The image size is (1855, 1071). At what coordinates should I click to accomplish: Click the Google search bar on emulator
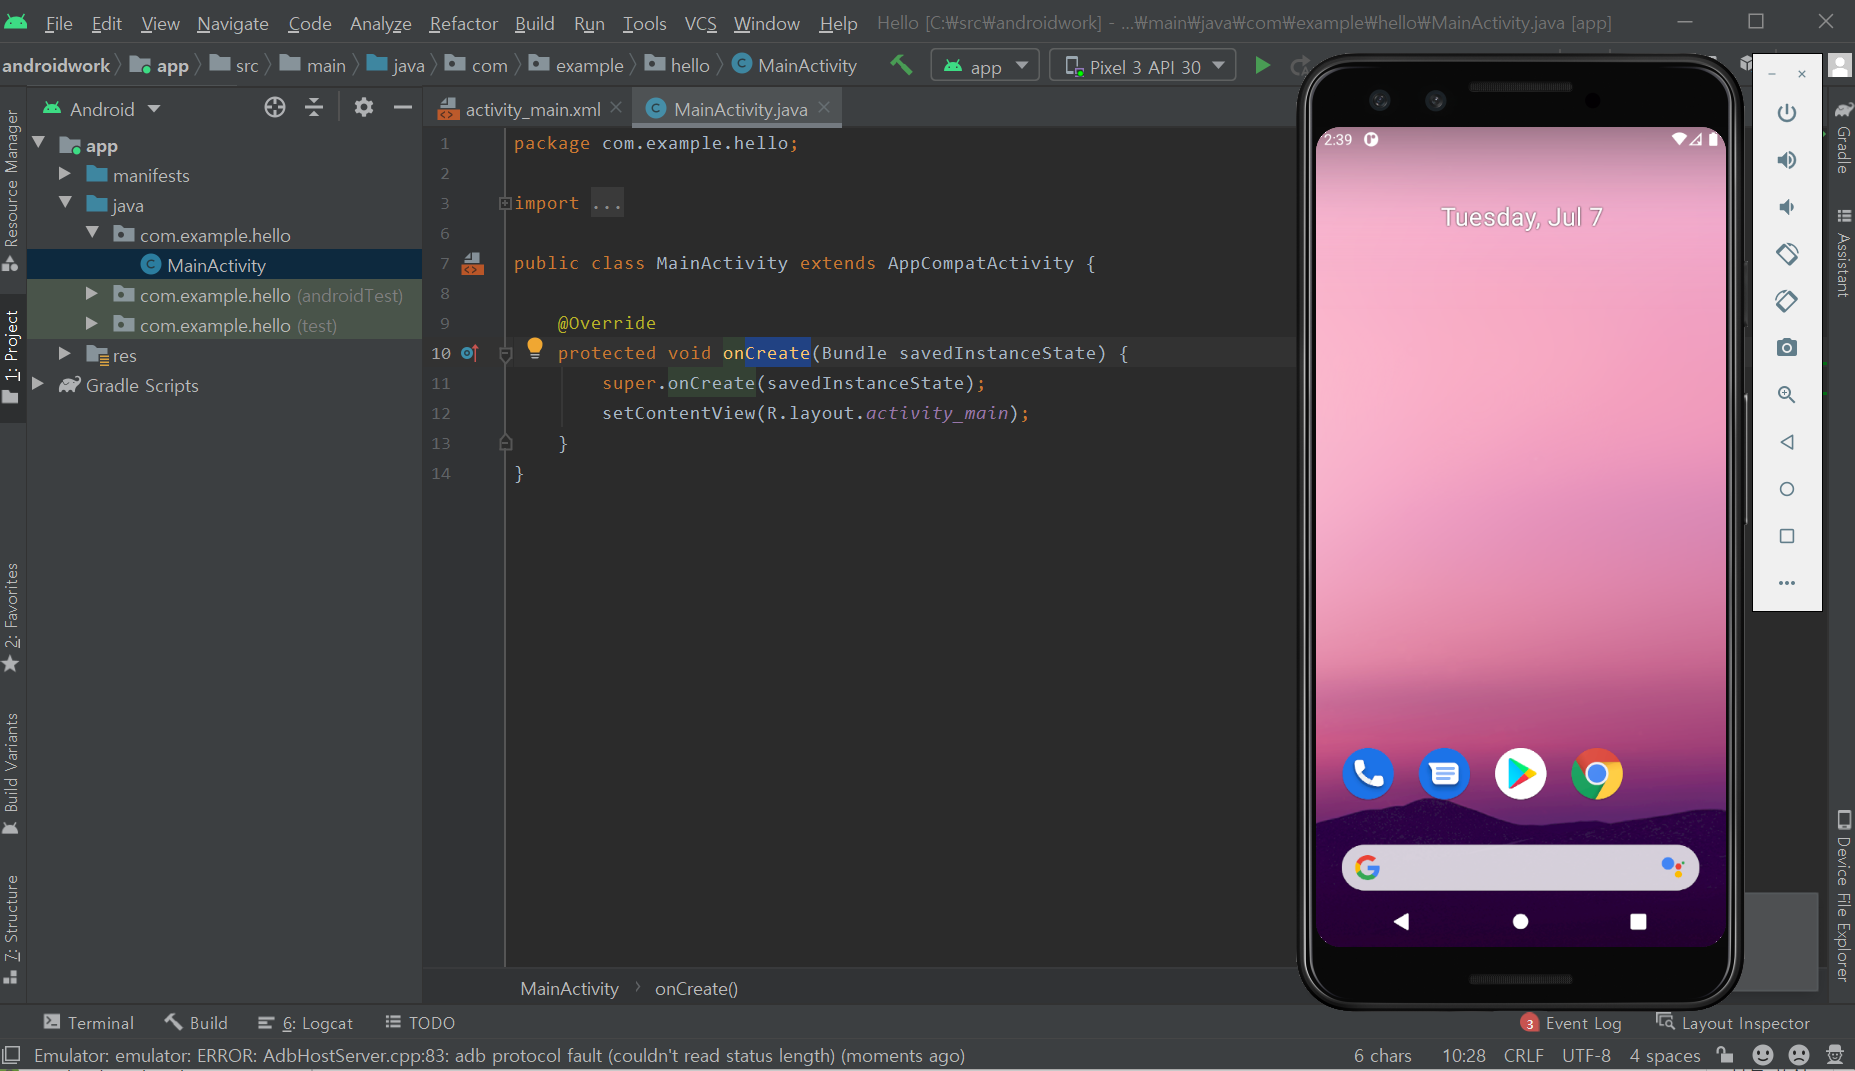(1520, 867)
